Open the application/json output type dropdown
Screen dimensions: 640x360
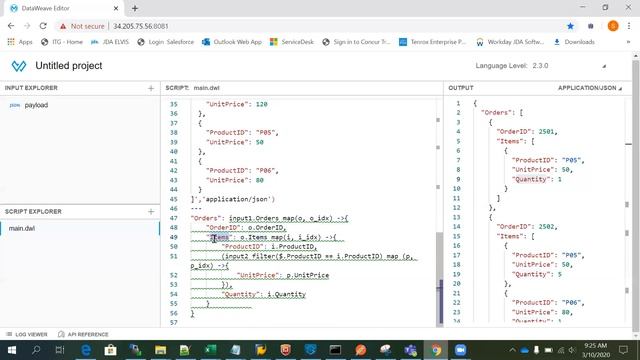[590, 88]
